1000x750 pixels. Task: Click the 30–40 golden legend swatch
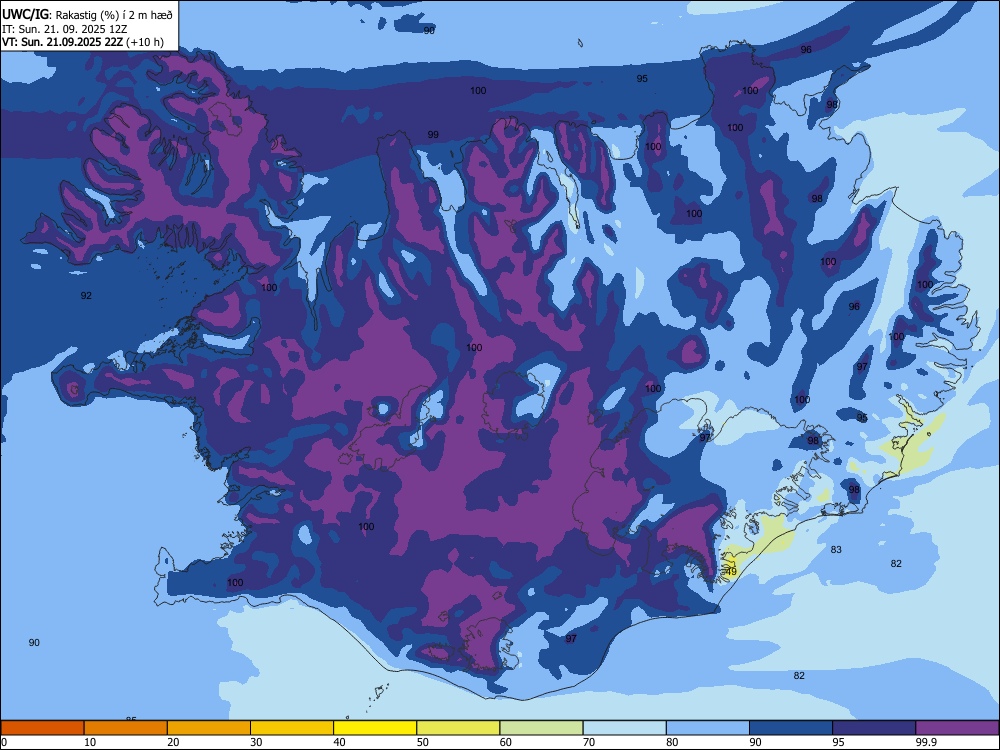[x=292, y=728]
